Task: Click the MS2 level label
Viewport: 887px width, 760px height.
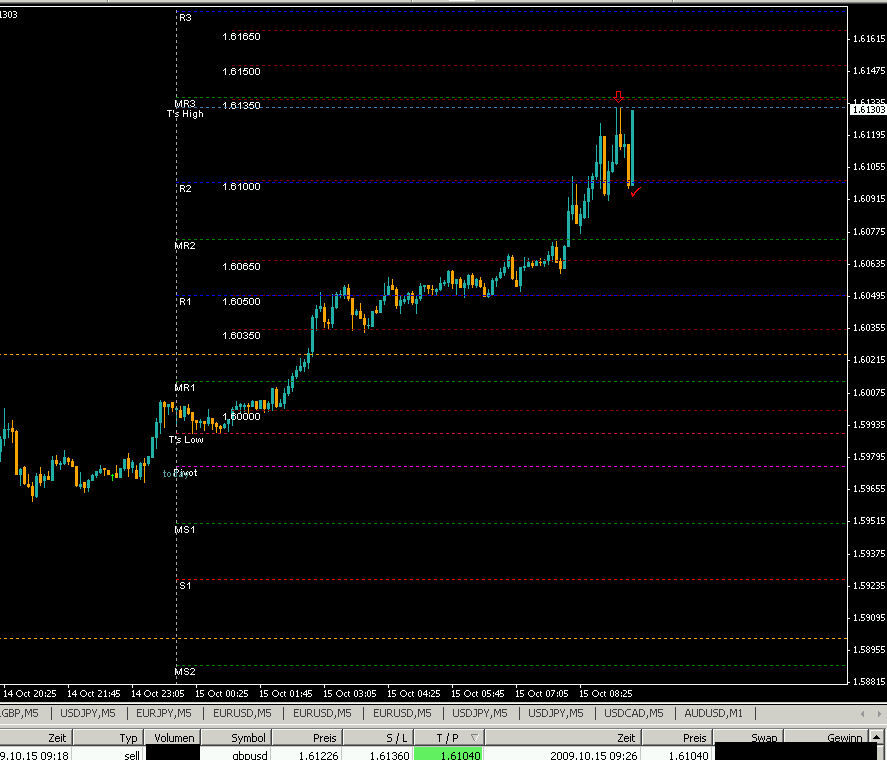Action: click(185, 672)
